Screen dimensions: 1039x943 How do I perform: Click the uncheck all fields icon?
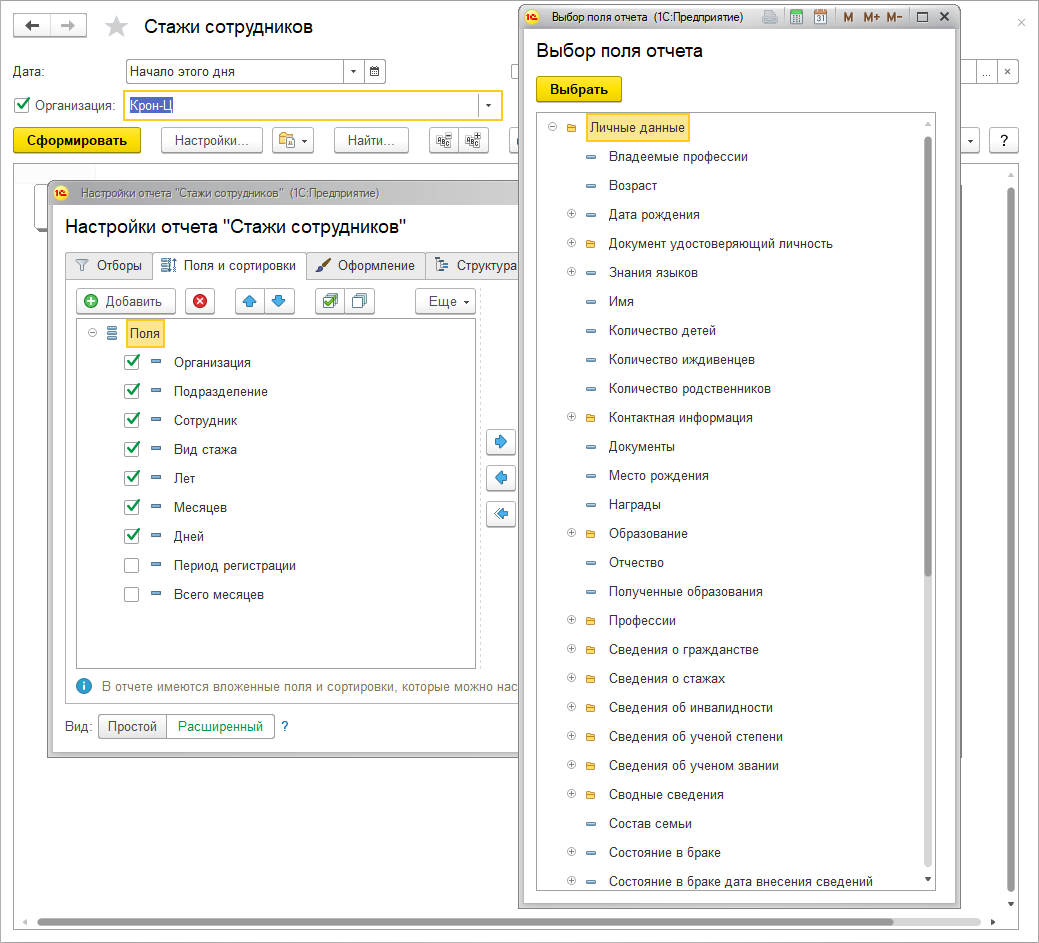(x=359, y=301)
